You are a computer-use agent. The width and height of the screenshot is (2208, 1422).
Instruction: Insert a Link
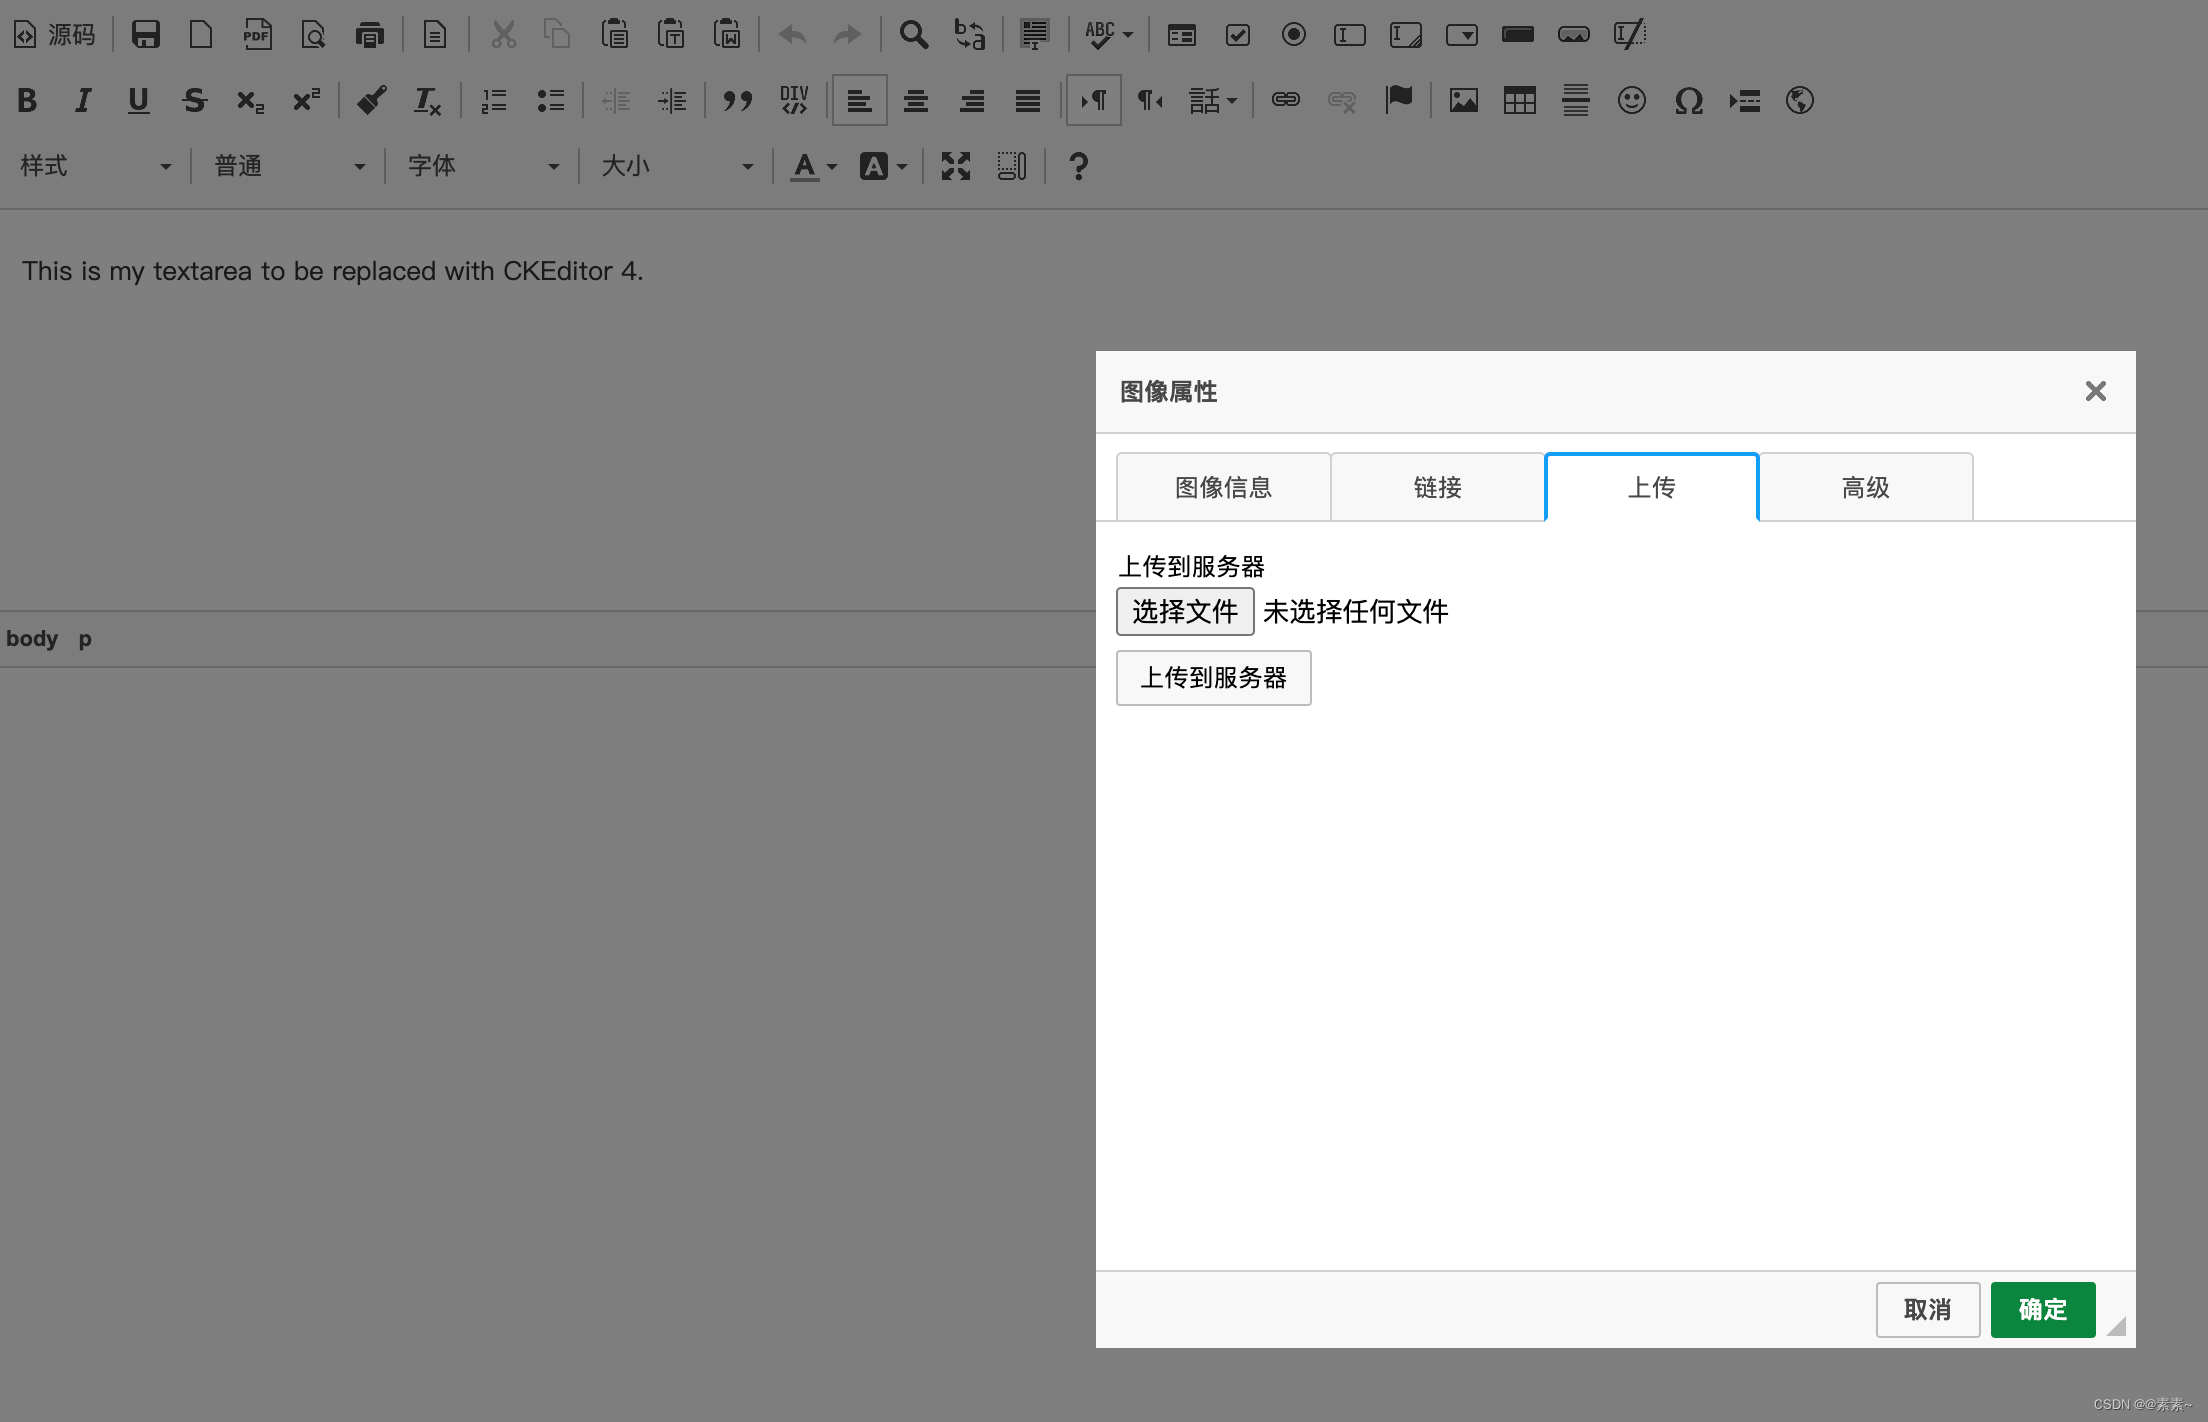click(1286, 100)
